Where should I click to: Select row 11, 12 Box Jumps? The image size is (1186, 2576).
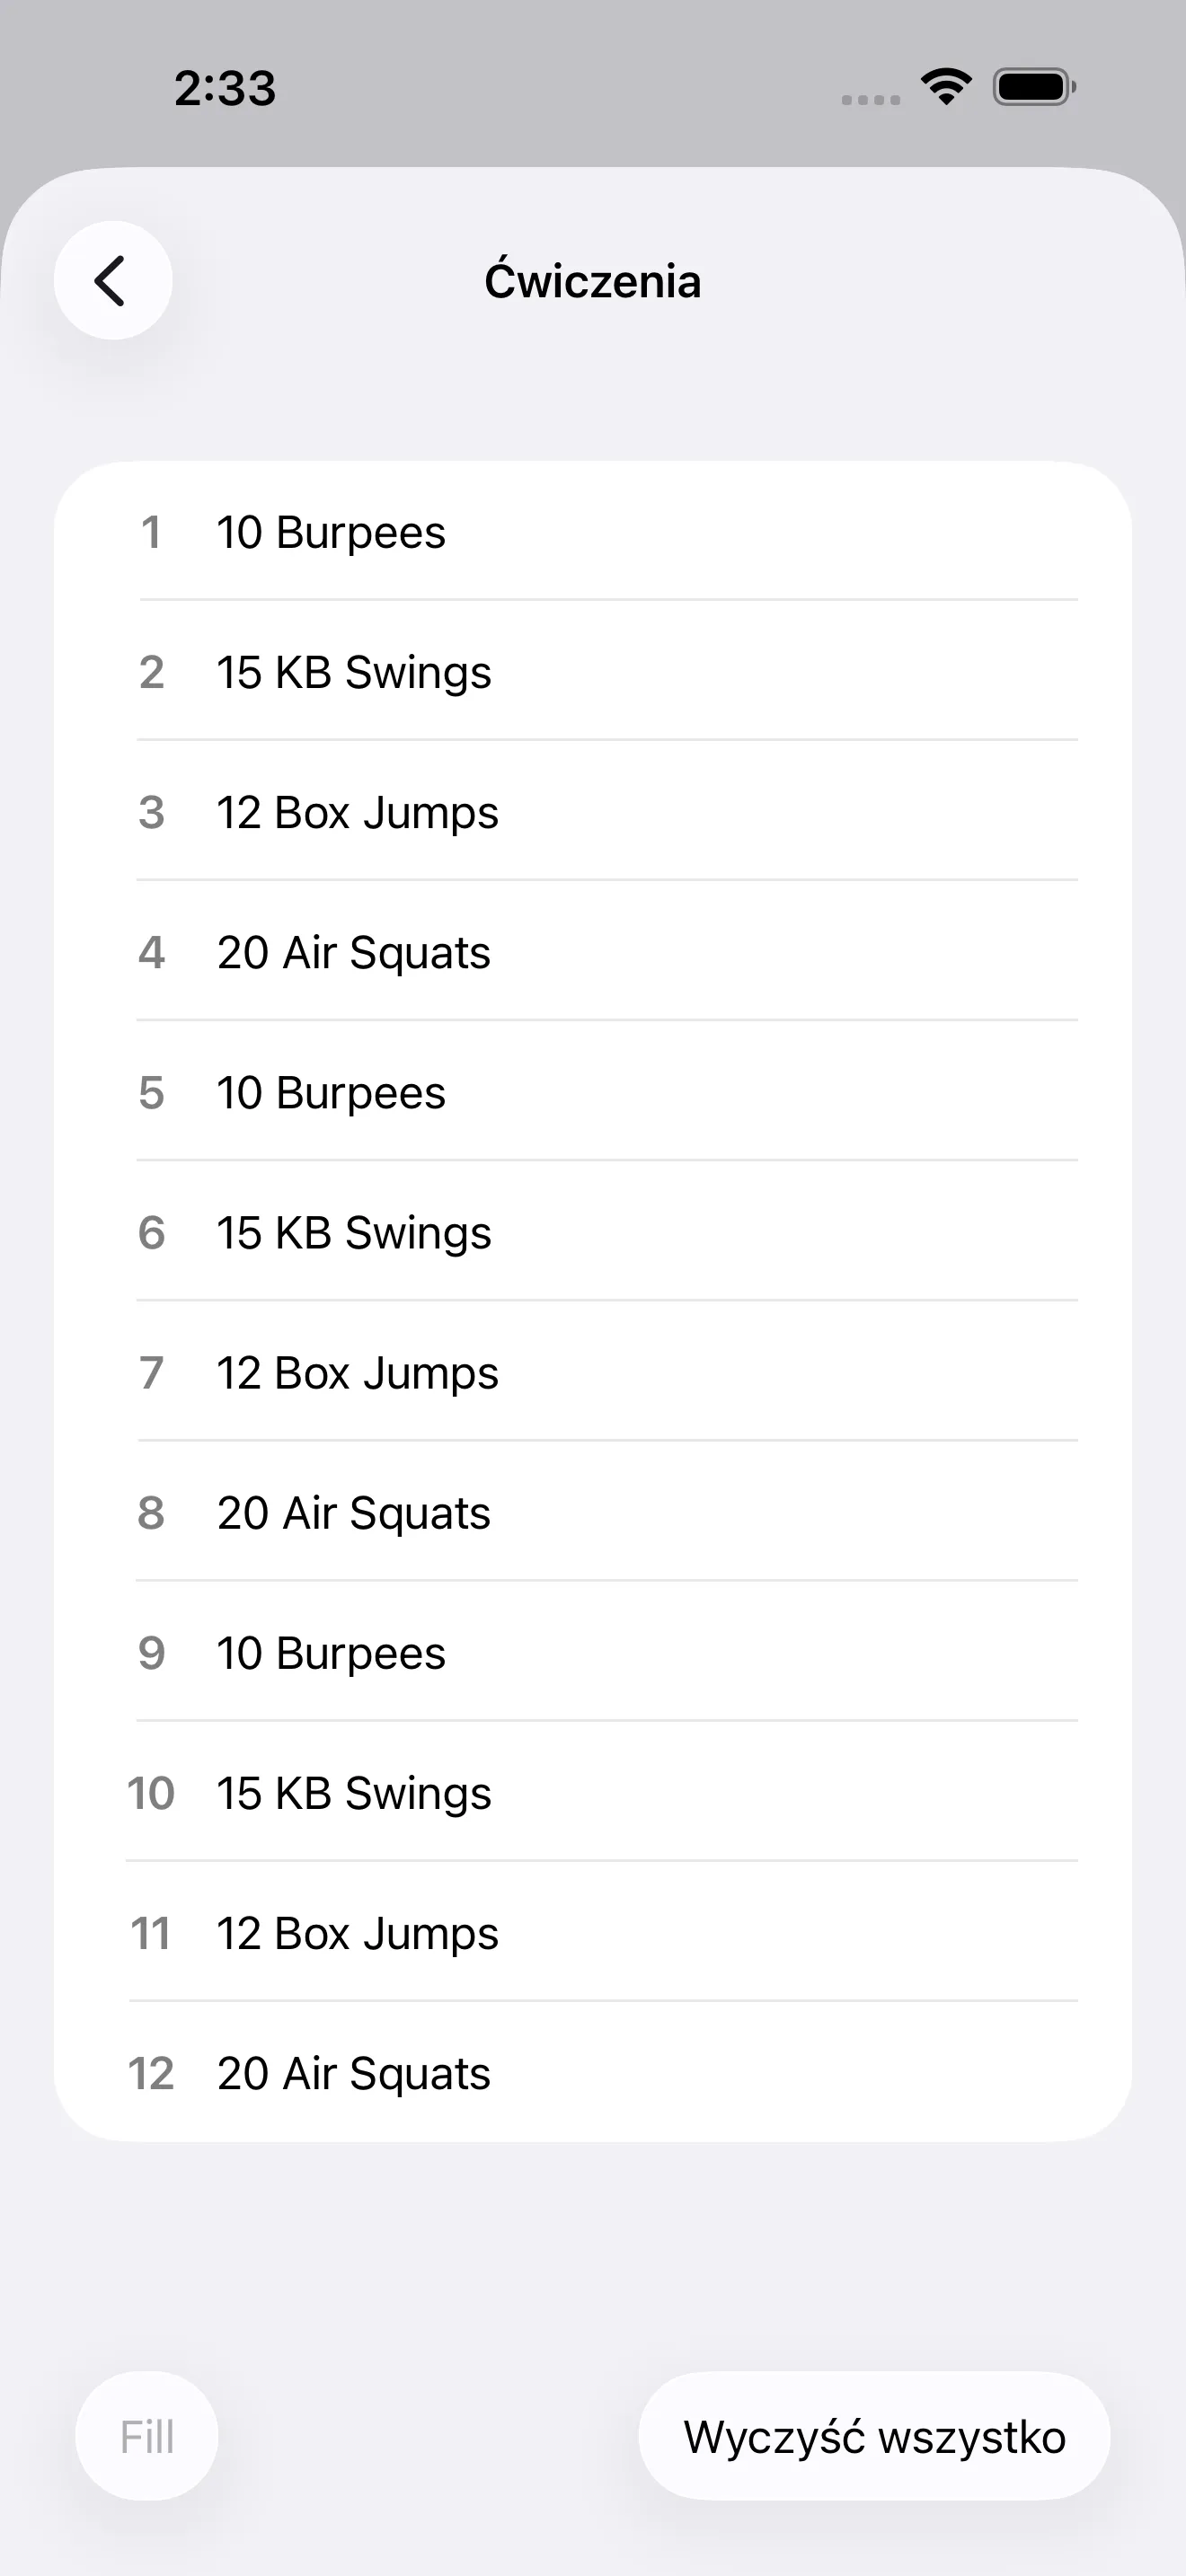[592, 1932]
